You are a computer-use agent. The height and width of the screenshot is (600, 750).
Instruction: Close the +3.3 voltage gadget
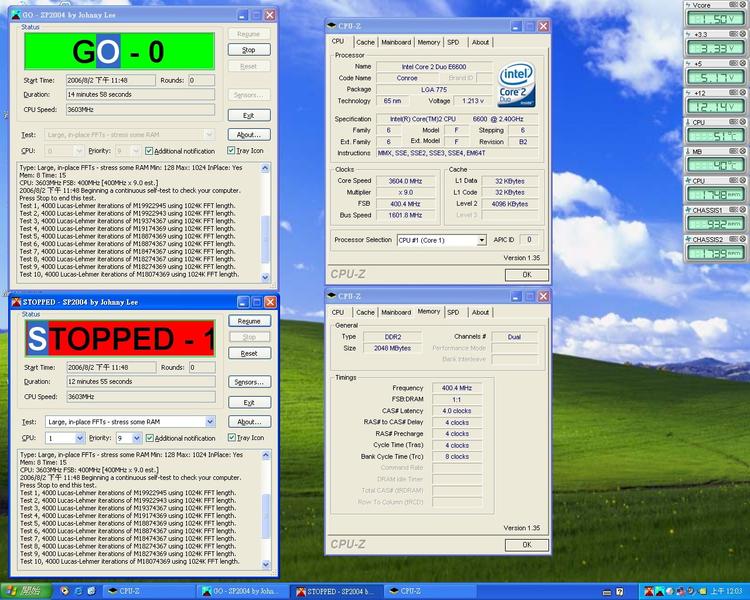point(743,34)
